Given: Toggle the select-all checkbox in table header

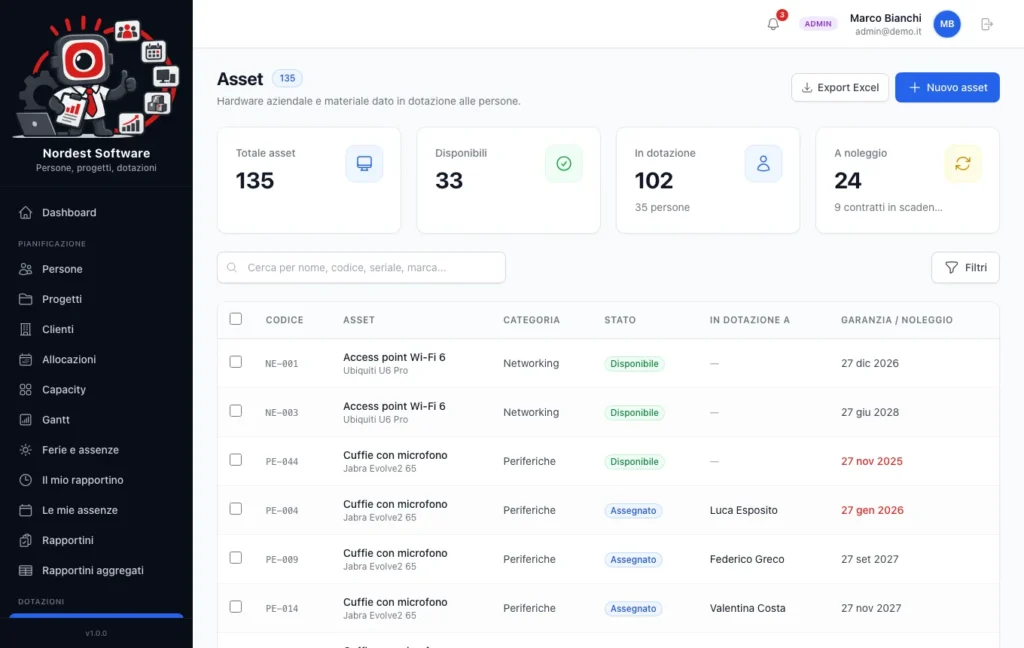Looking at the screenshot, I should (236, 319).
